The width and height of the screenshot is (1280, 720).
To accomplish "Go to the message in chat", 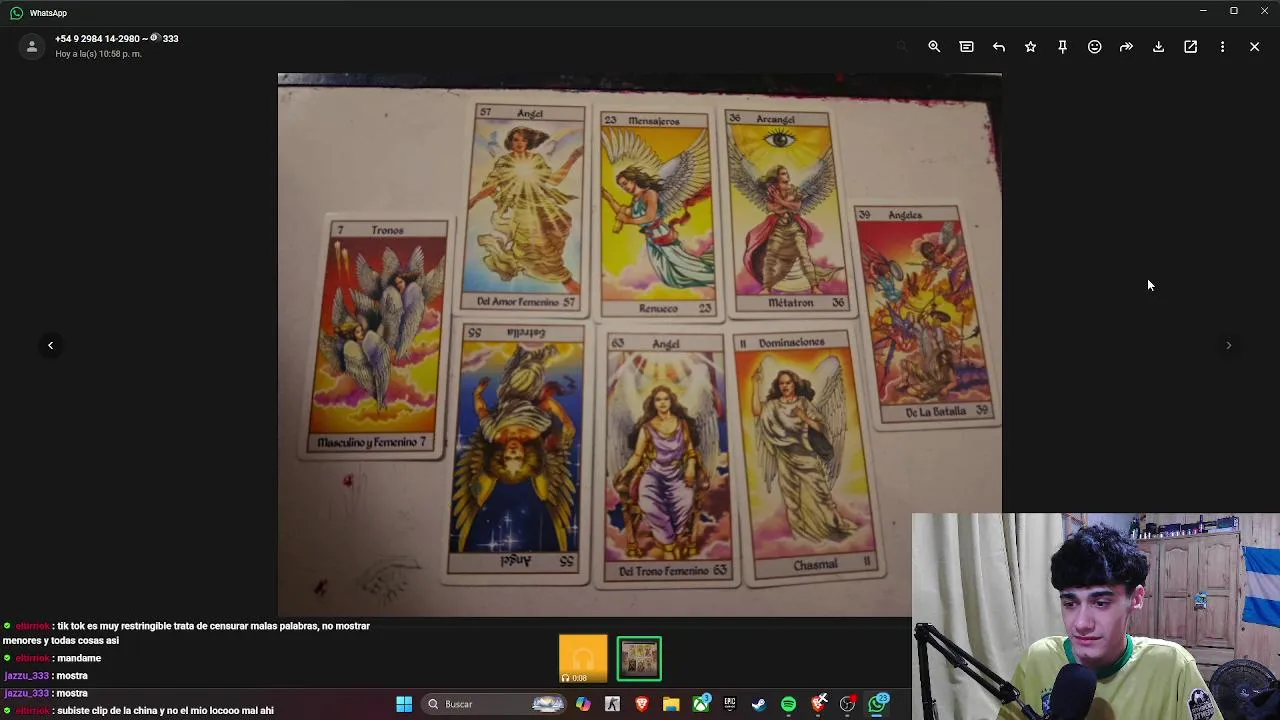I will (x=966, y=47).
